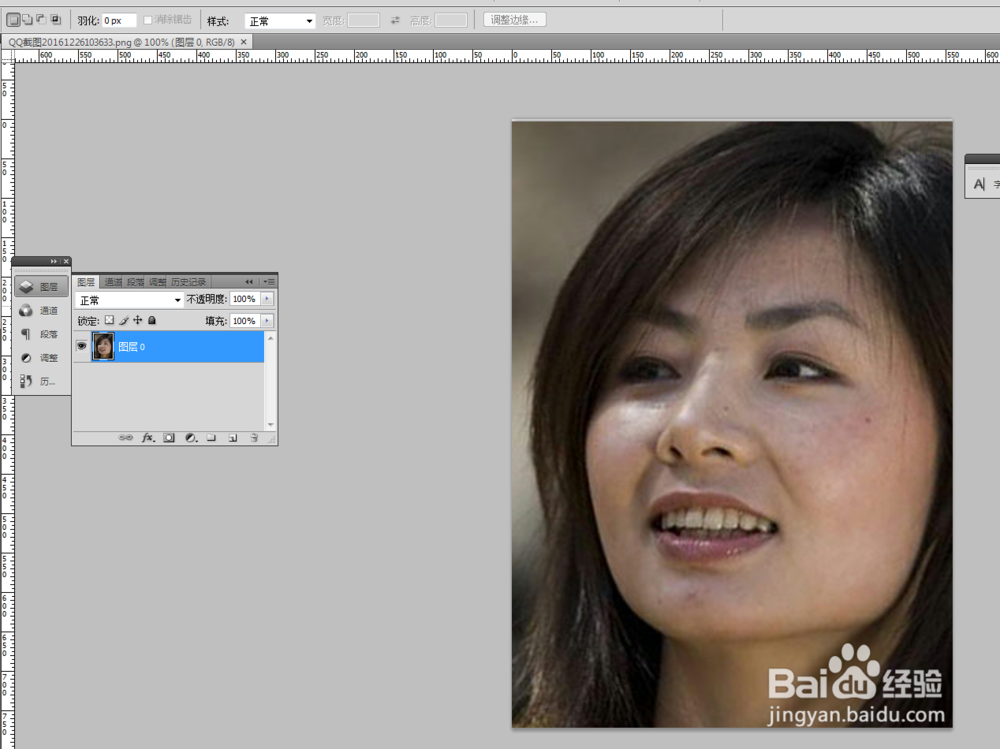This screenshot has height=749, width=1000.
Task: Click the swap width and height icon
Action: pyautogui.click(x=395, y=20)
